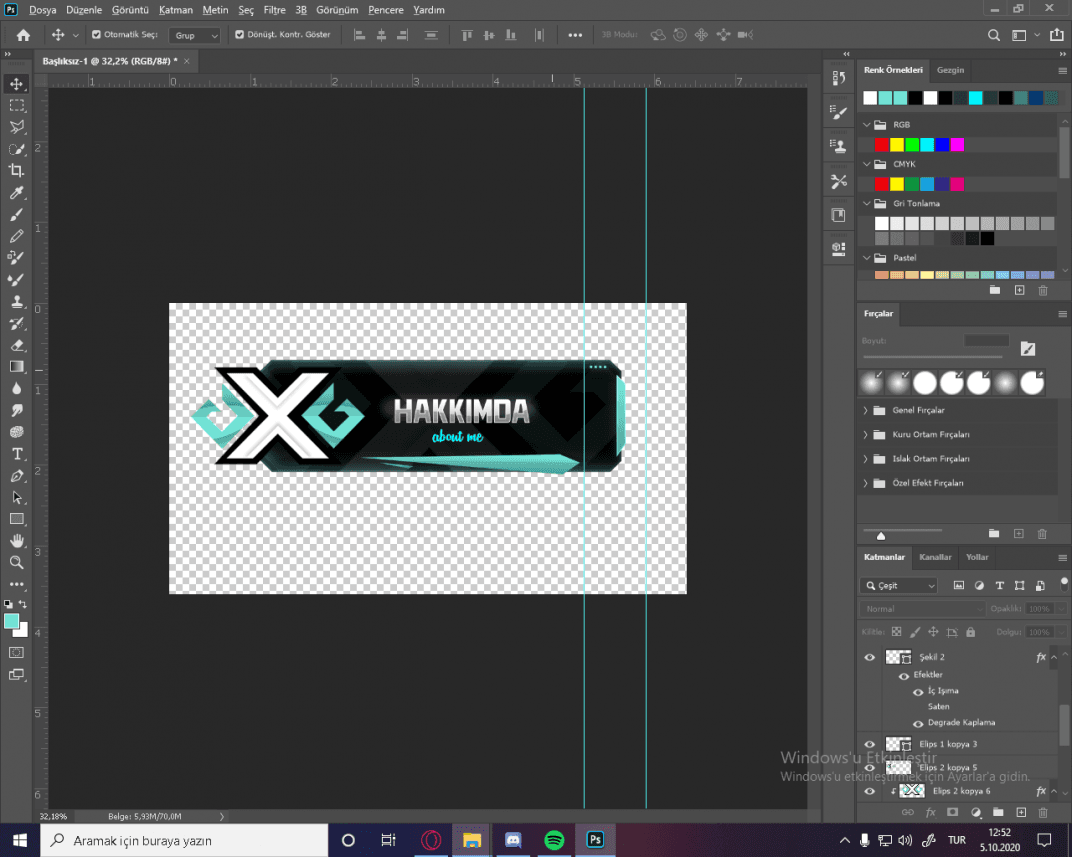Select the Rectangular Marquee tool
The height and width of the screenshot is (857, 1072).
pos(16,105)
